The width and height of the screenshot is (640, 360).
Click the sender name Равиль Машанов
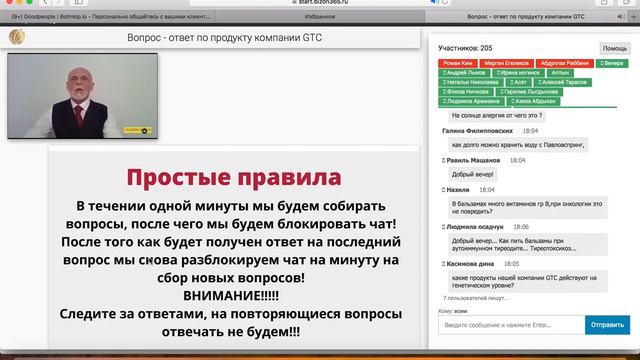pos(473,160)
